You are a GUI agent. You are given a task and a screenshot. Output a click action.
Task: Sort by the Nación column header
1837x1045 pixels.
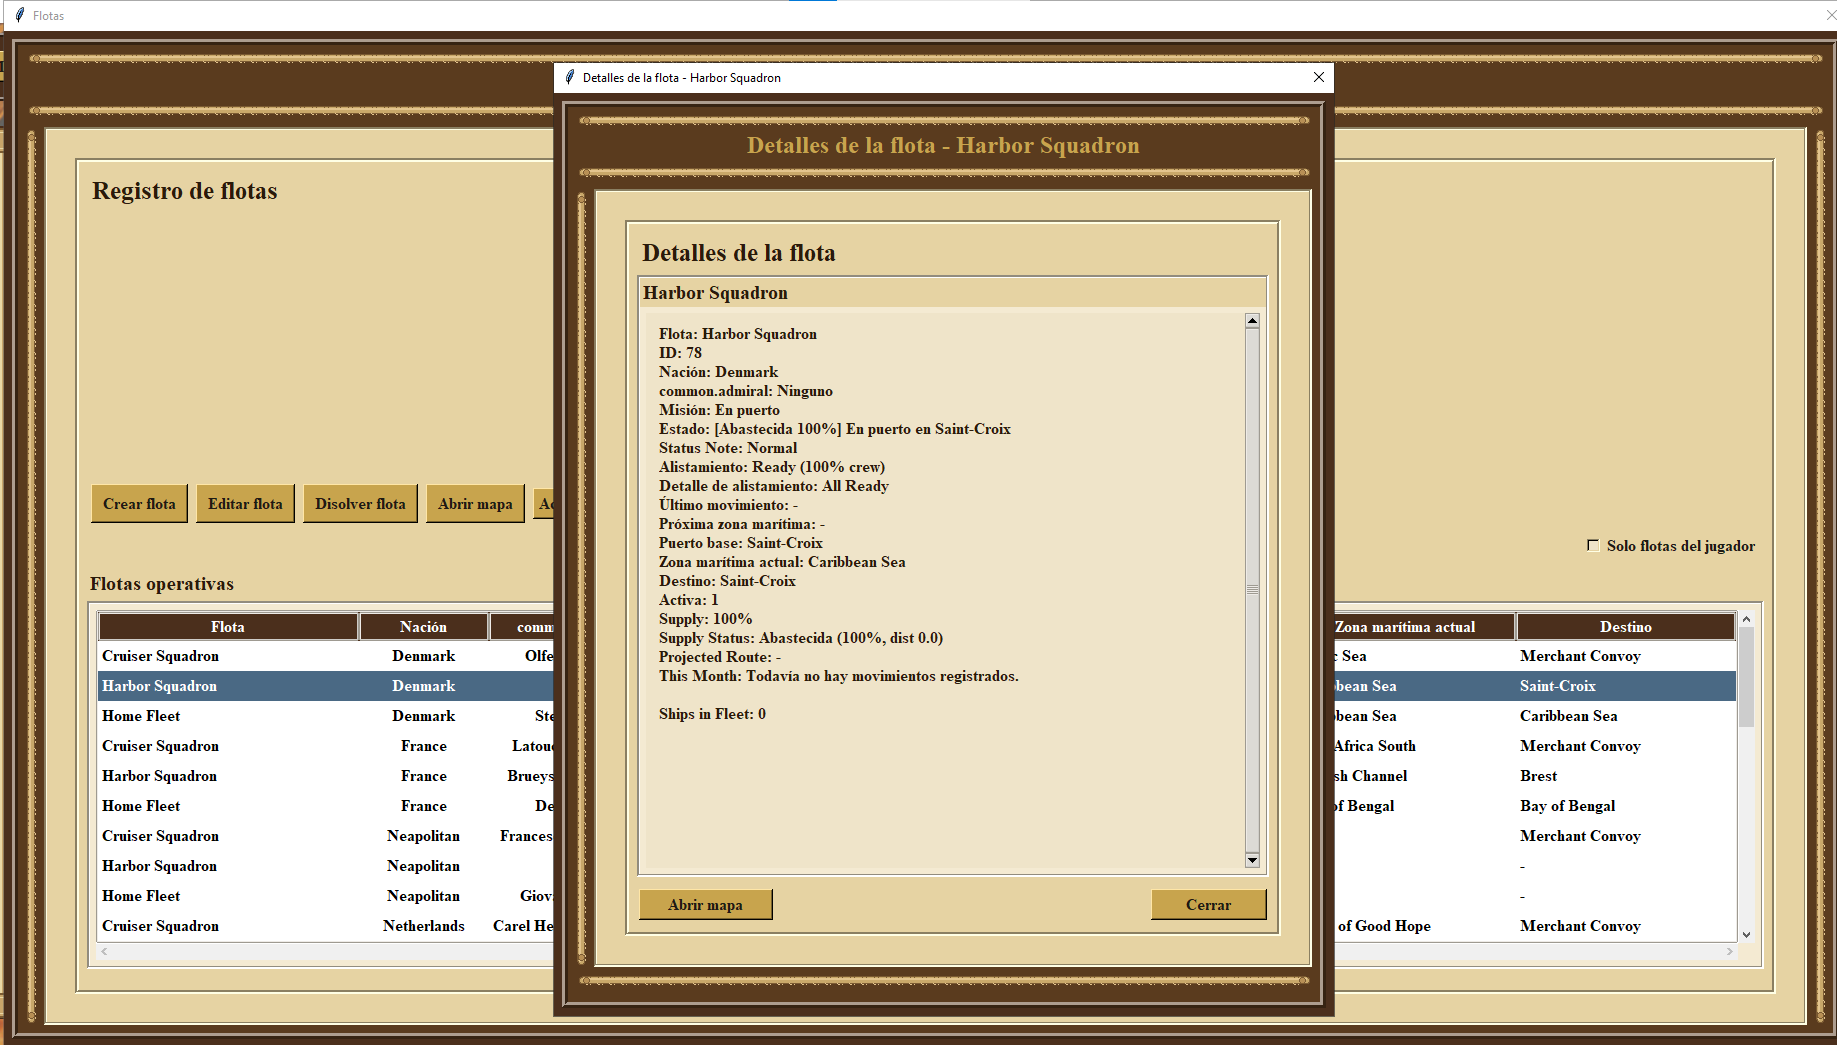(x=424, y=627)
